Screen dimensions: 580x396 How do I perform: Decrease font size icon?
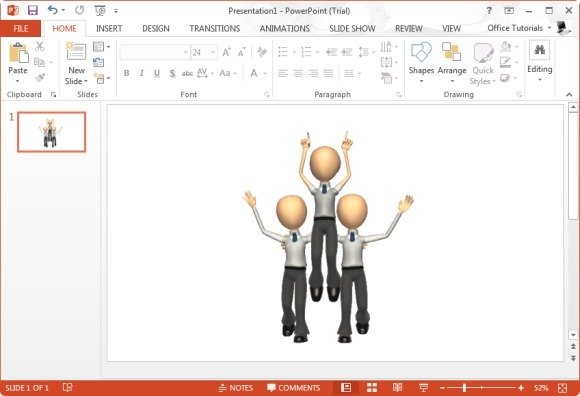(242, 53)
